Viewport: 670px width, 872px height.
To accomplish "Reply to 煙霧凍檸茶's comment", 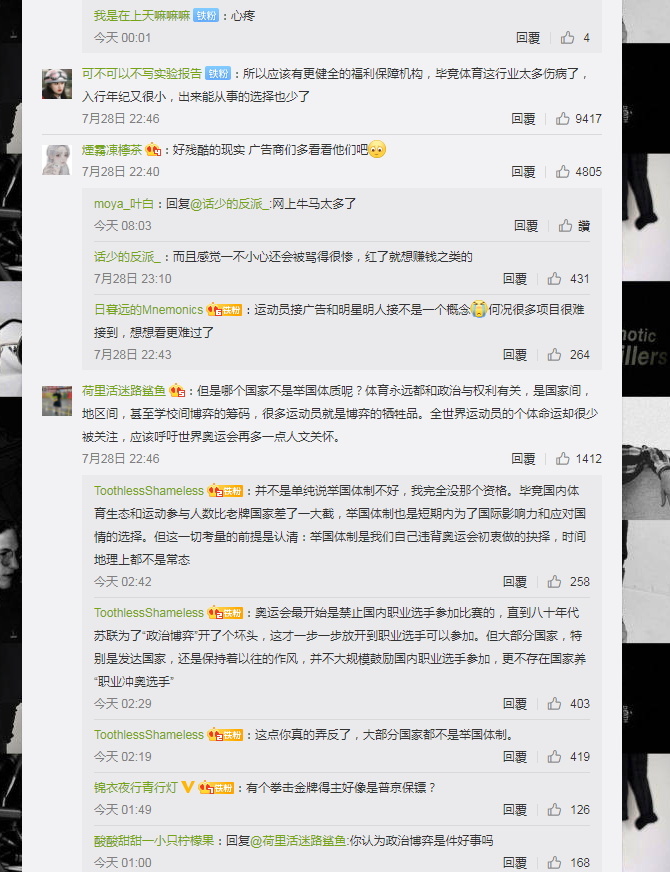I will (x=523, y=171).
